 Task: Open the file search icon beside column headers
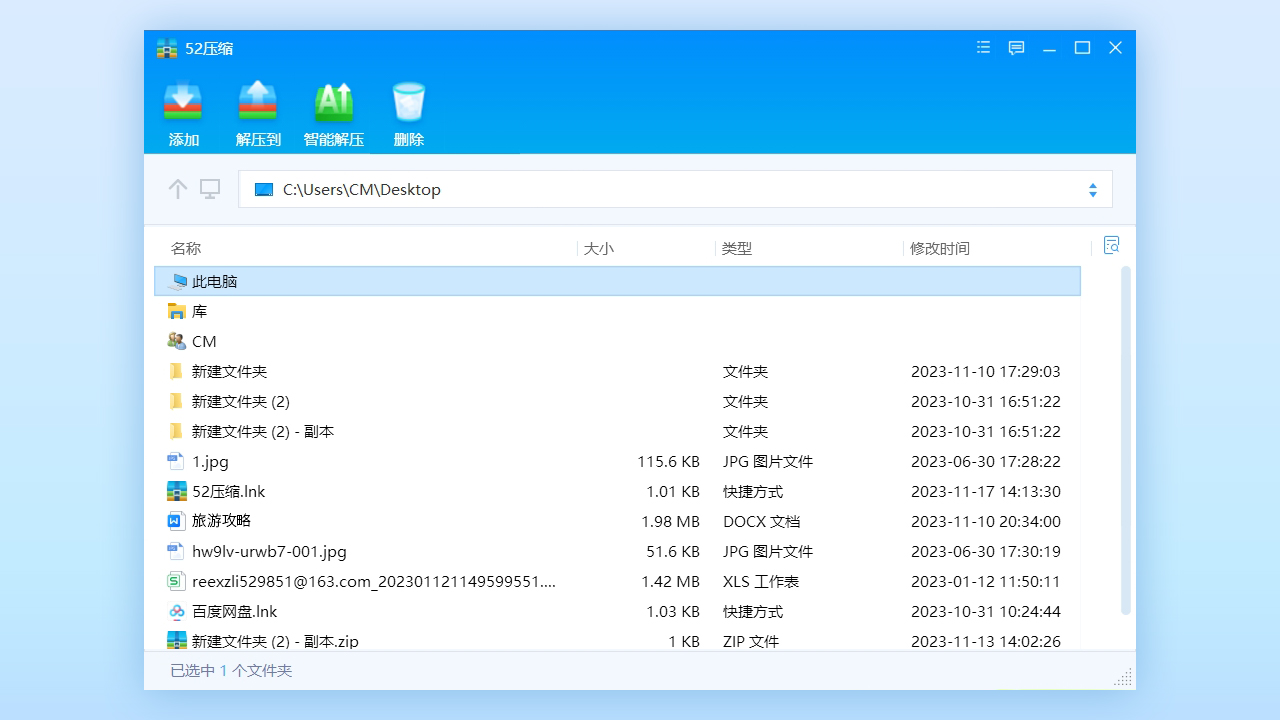[x=1111, y=245]
